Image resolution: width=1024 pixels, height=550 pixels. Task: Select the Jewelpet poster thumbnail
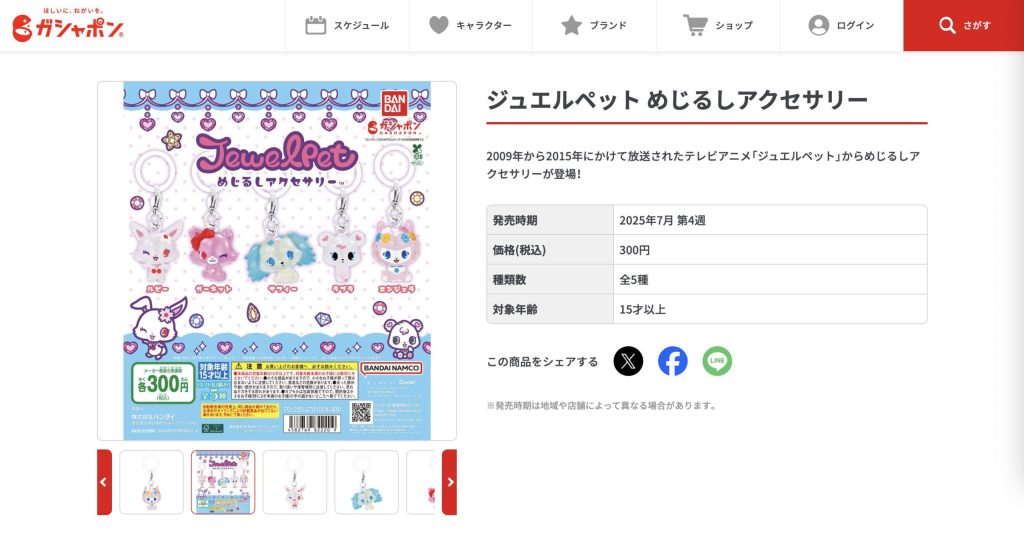tap(223, 482)
